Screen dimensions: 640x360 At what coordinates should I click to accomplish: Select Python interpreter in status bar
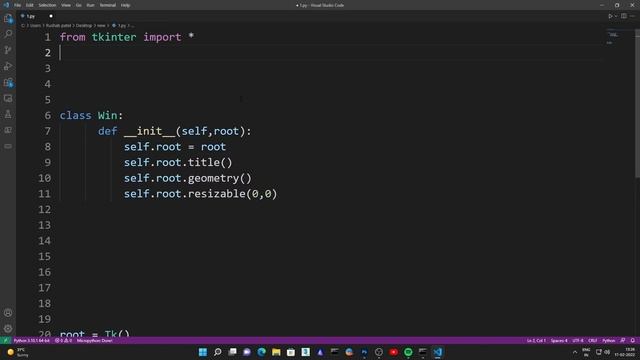point(31,340)
